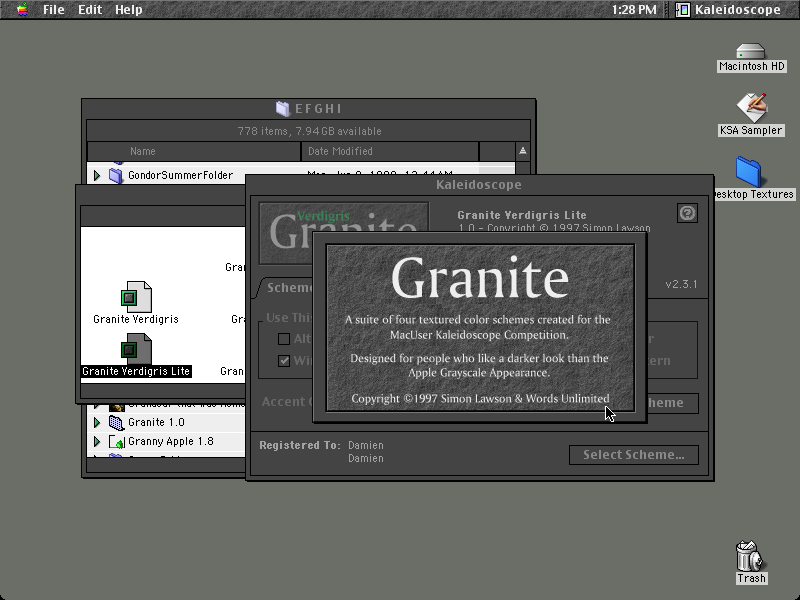Click the Granite Verdigris Lite scheme title
The width and height of the screenshot is (800, 600).
[x=521, y=215]
